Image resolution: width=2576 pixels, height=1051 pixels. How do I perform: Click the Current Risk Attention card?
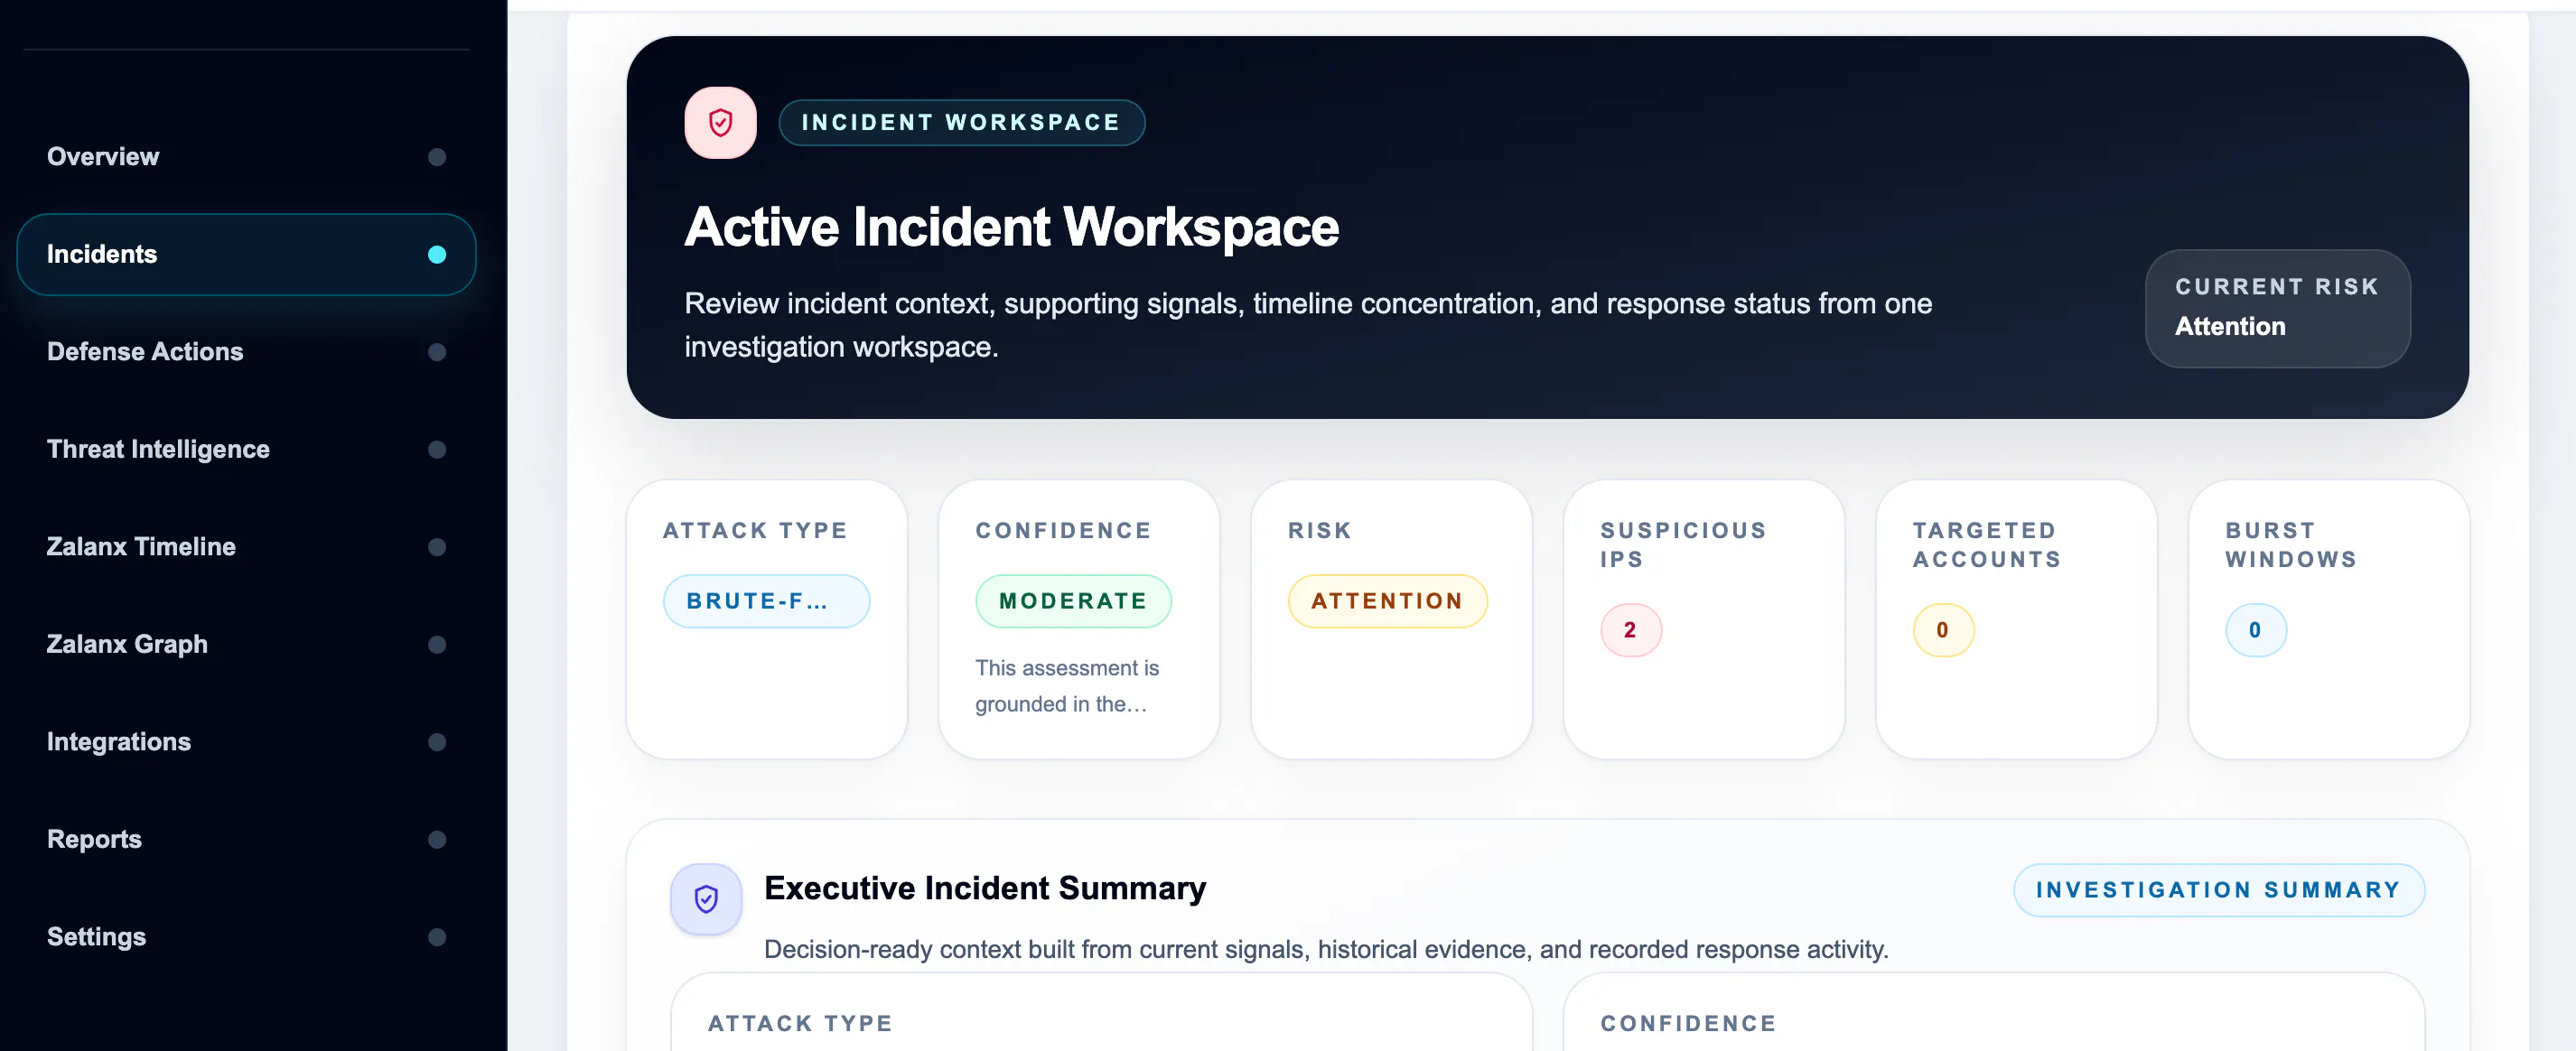coord(2277,308)
